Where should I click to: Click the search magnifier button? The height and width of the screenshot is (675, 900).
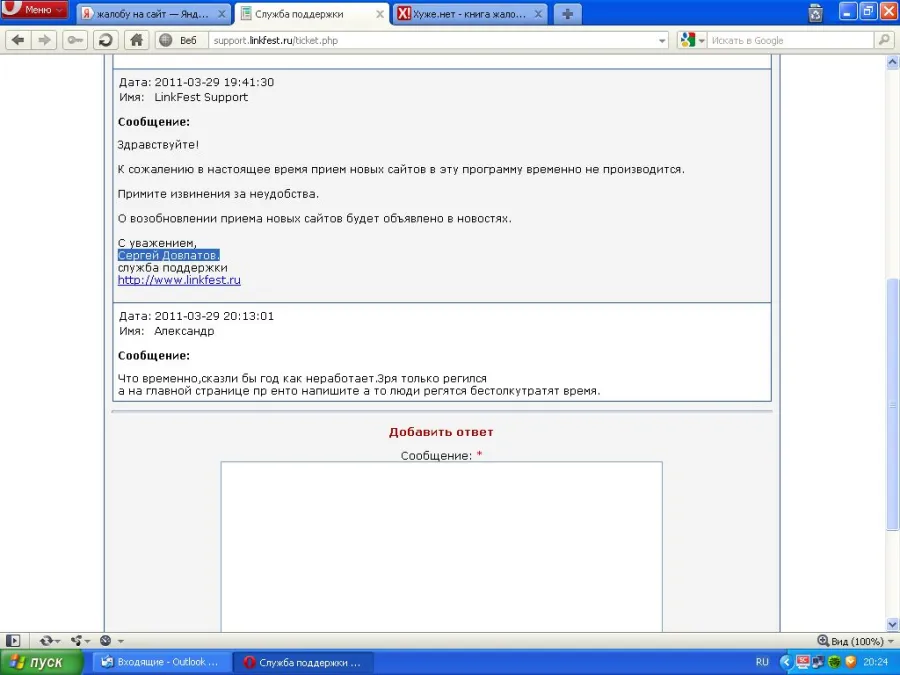tap(884, 40)
